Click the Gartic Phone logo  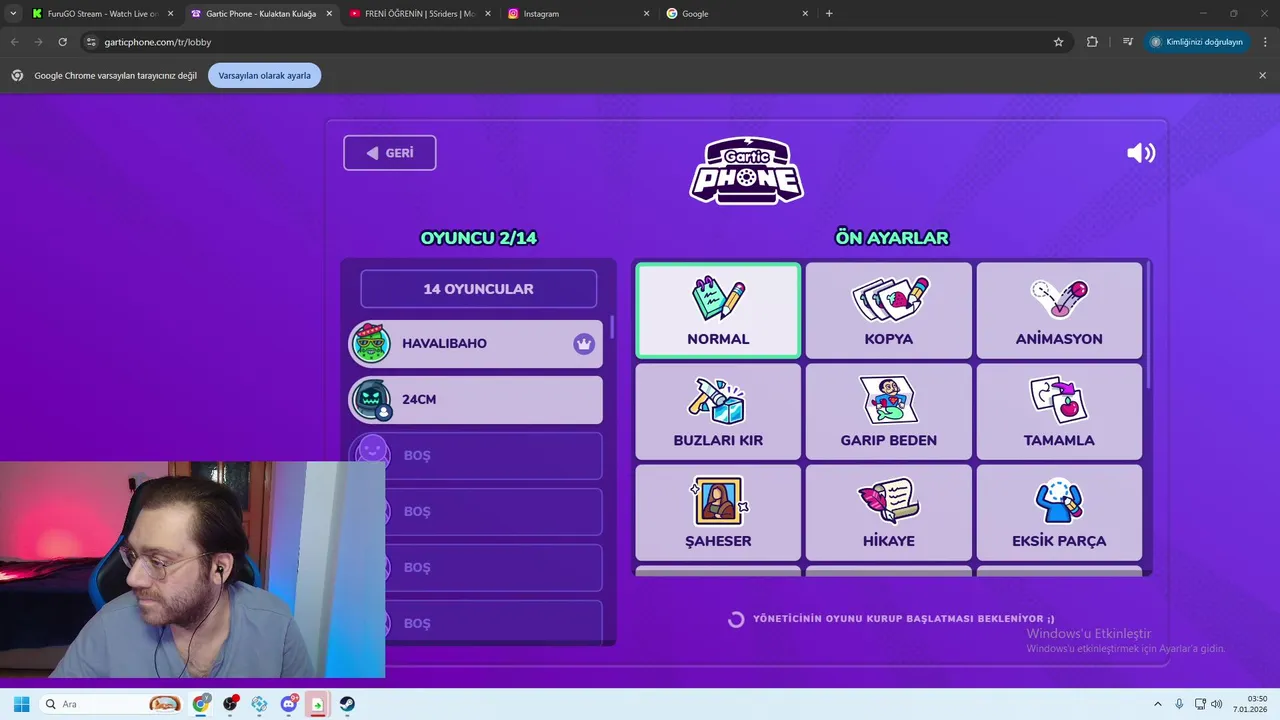[x=747, y=170]
